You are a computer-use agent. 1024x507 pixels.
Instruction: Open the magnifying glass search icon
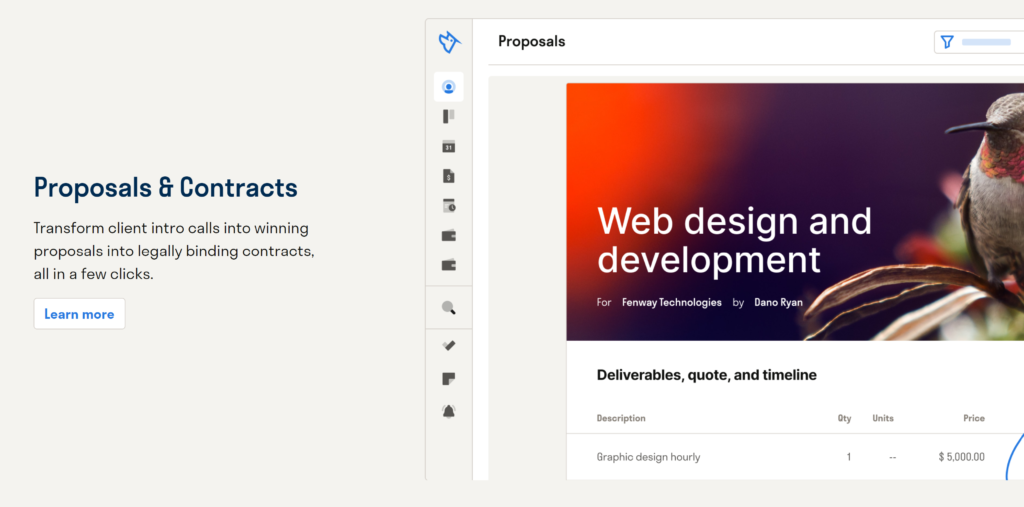click(x=449, y=308)
